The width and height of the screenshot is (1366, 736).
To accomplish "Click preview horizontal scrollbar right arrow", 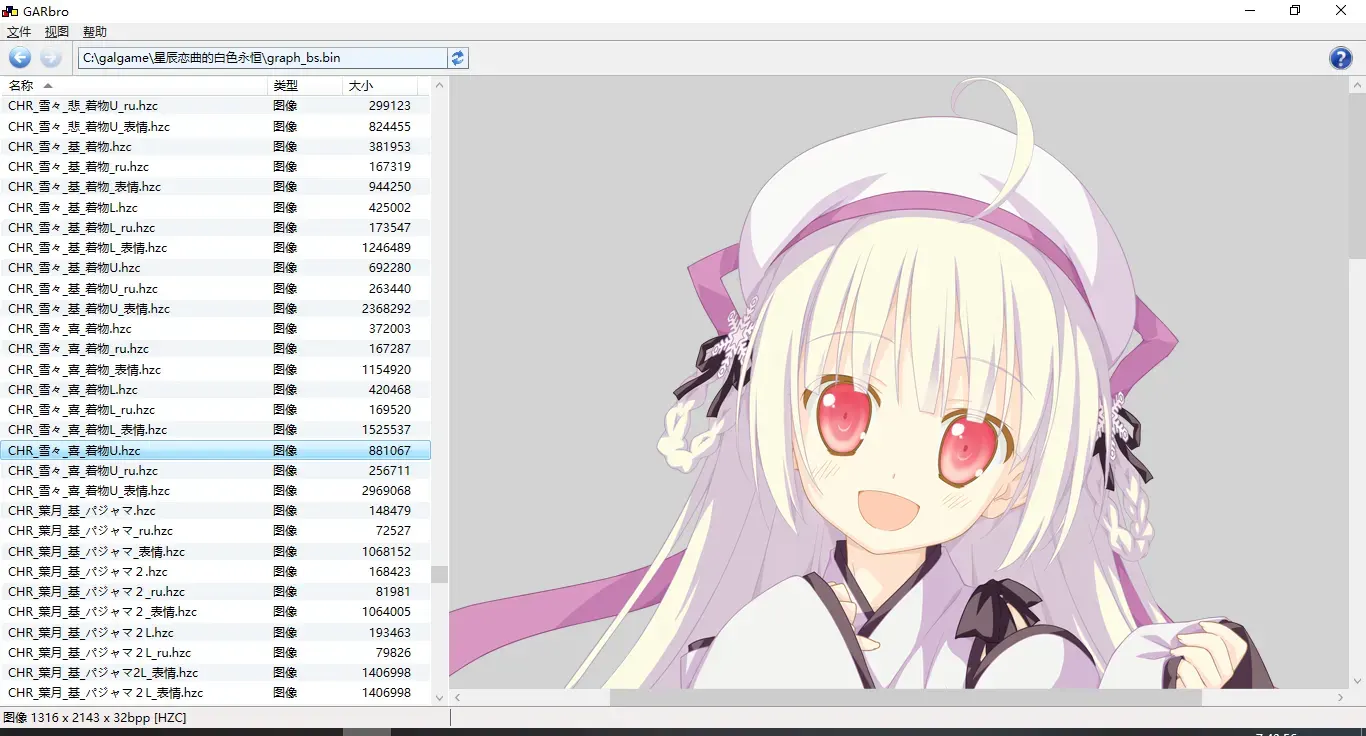I will click(x=1341, y=697).
